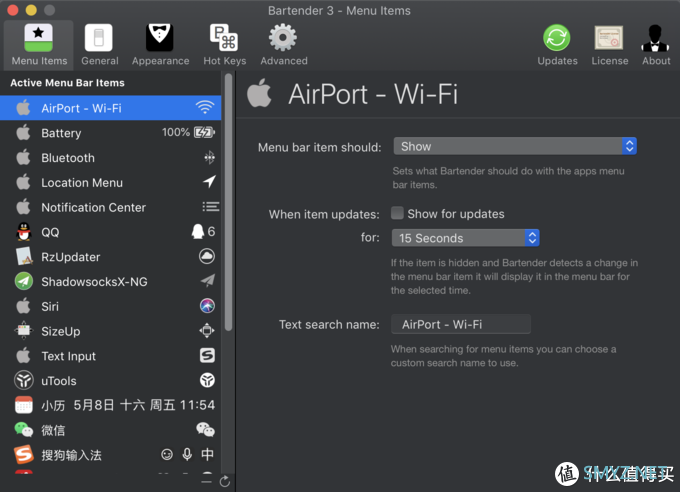680x492 pixels.
Task: Click the Text search name field
Action: click(461, 324)
